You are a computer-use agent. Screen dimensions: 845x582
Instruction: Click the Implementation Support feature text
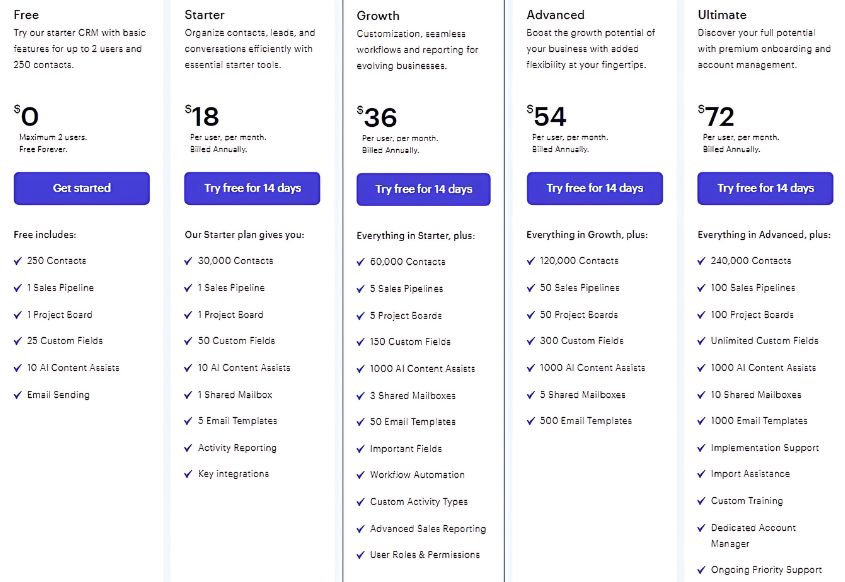click(x=765, y=448)
